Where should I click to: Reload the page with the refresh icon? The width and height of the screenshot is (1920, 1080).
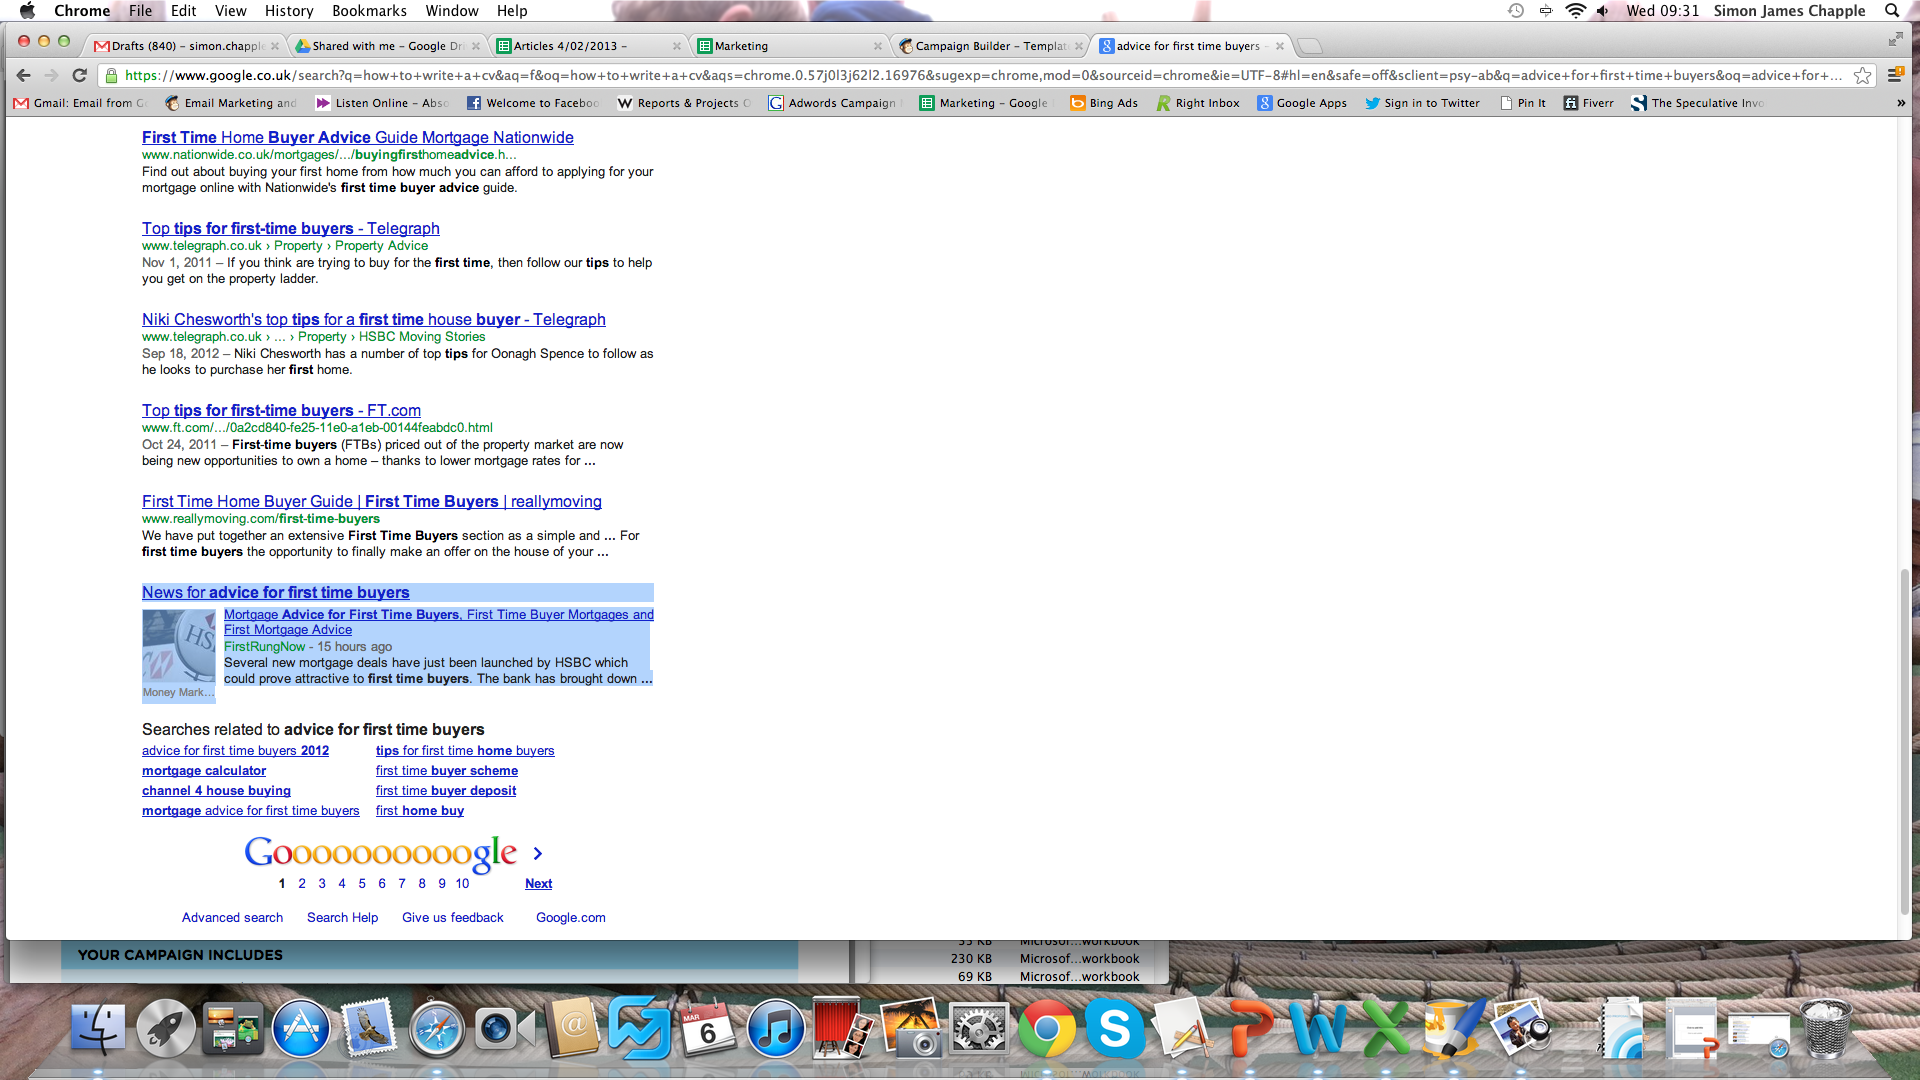click(80, 75)
